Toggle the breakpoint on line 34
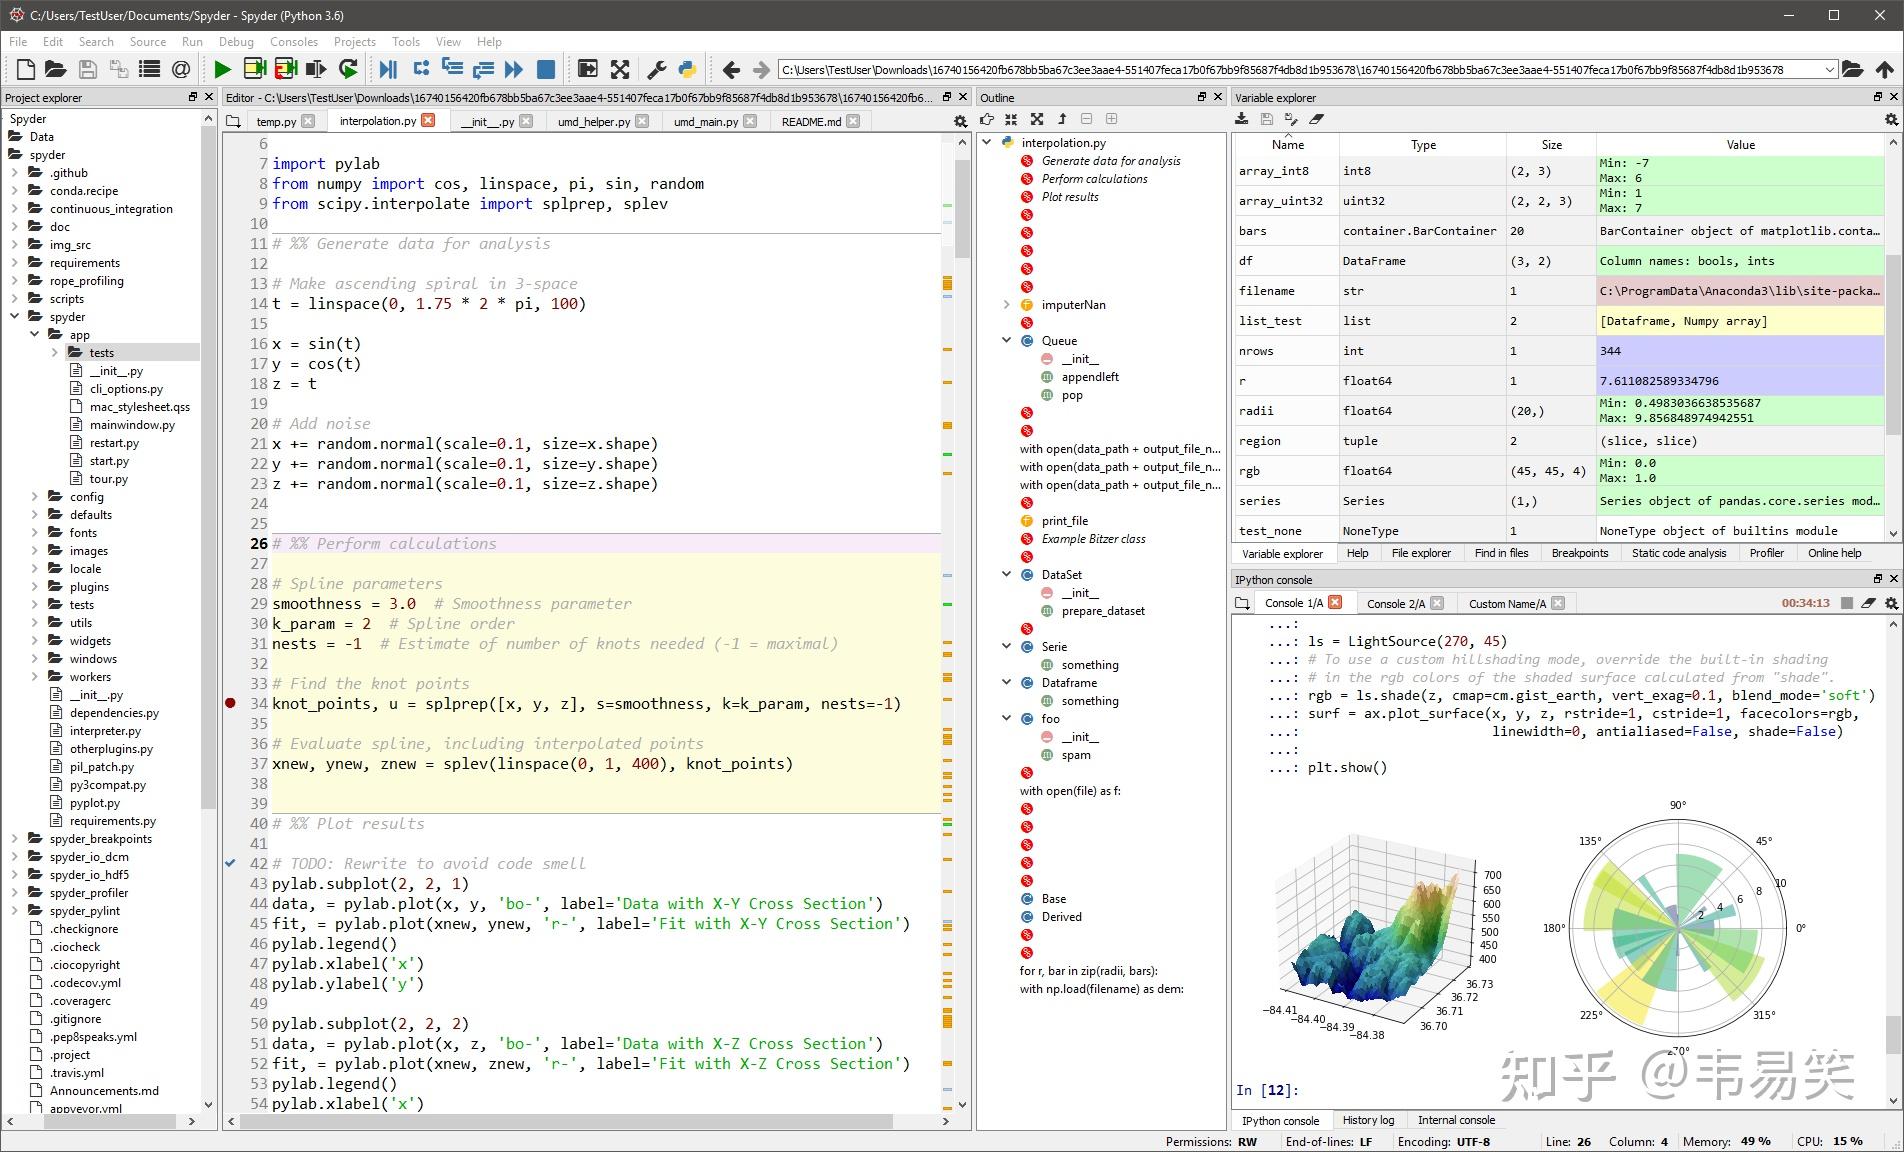 click(231, 703)
